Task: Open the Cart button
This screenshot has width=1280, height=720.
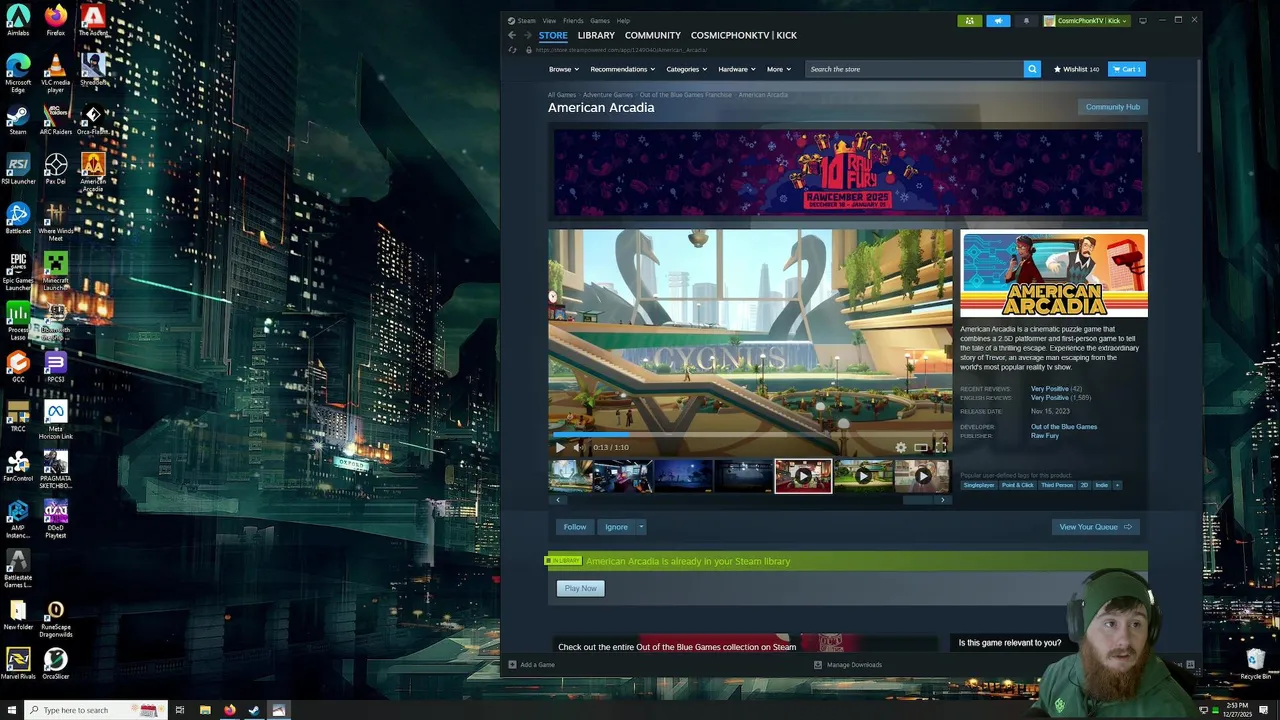Action: pyautogui.click(x=1127, y=69)
